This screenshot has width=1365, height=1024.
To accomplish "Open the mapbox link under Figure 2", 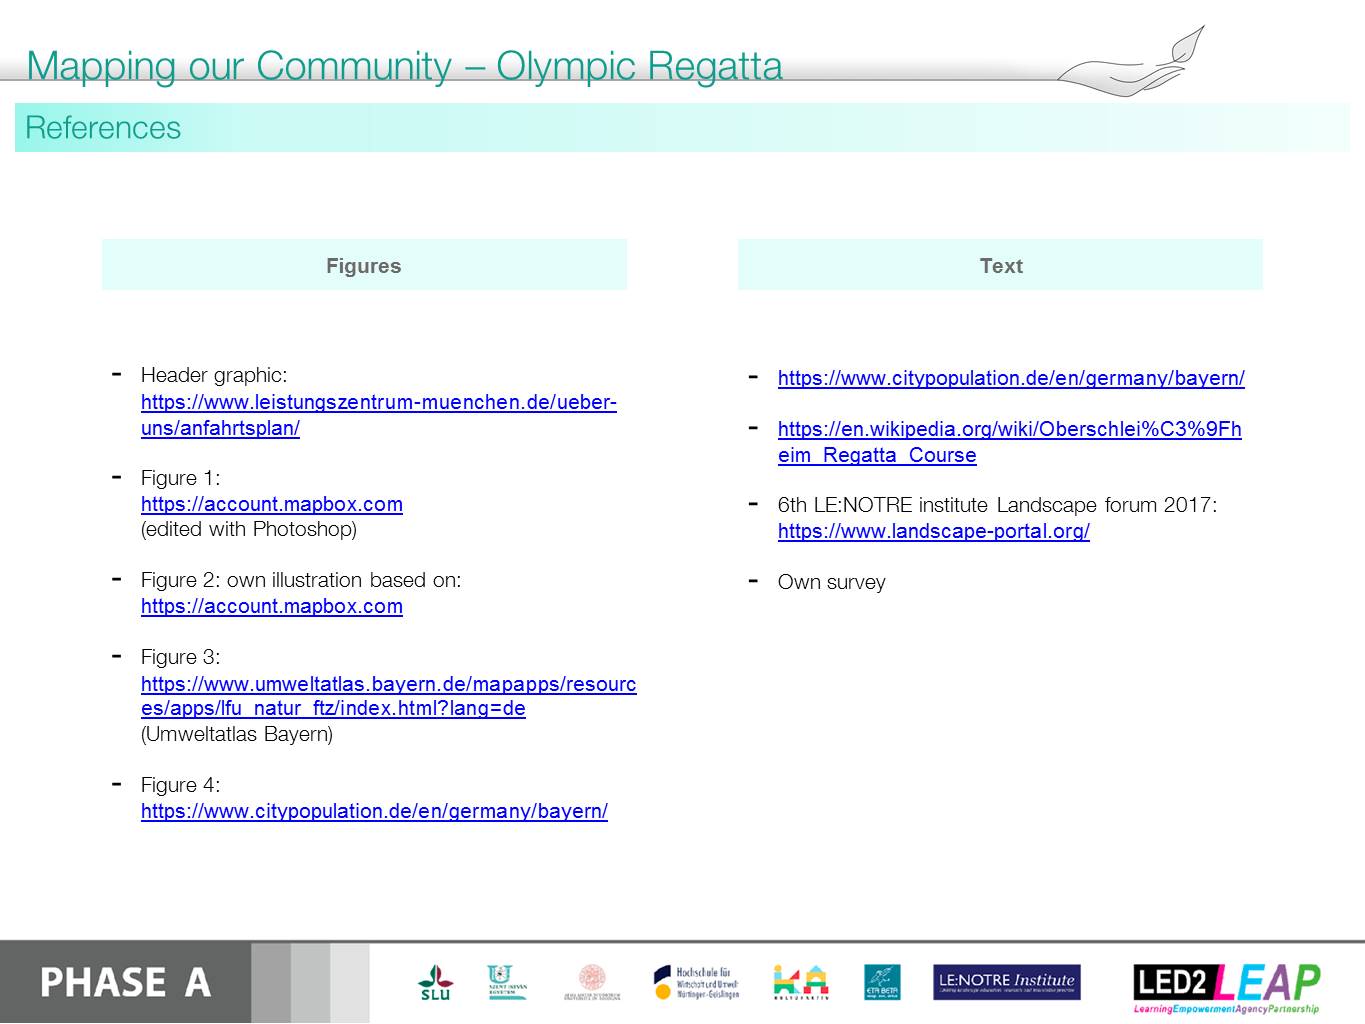I will (272, 606).
